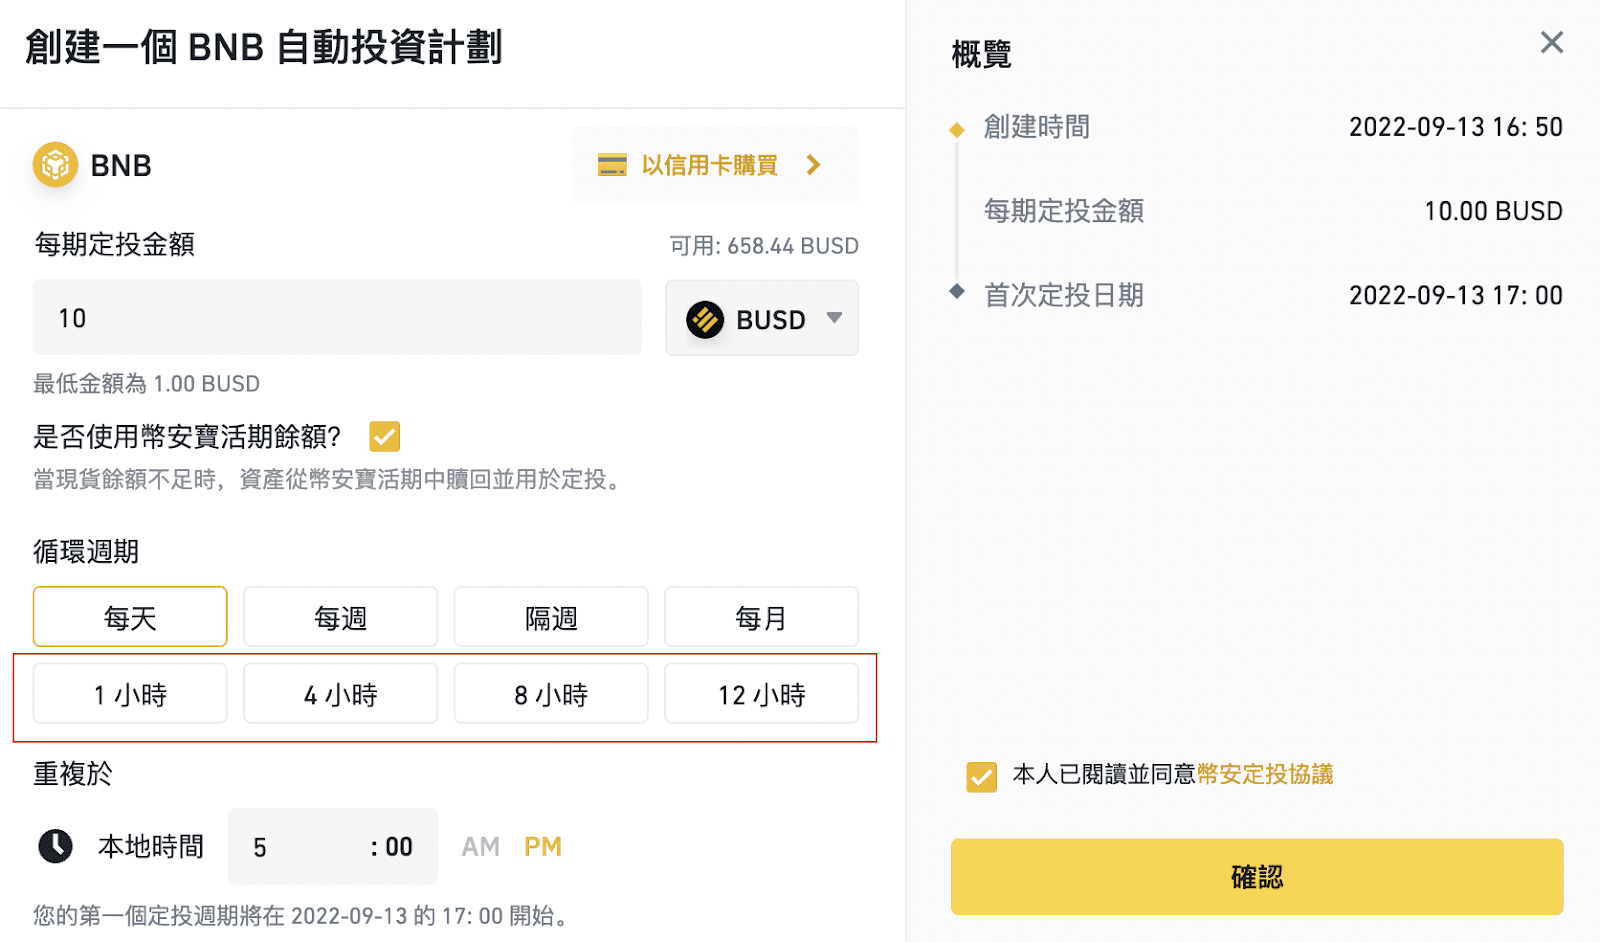Toggle the 幣安定投協議 agreement checkbox
Screen dimensions: 1600x942
pos(981,776)
